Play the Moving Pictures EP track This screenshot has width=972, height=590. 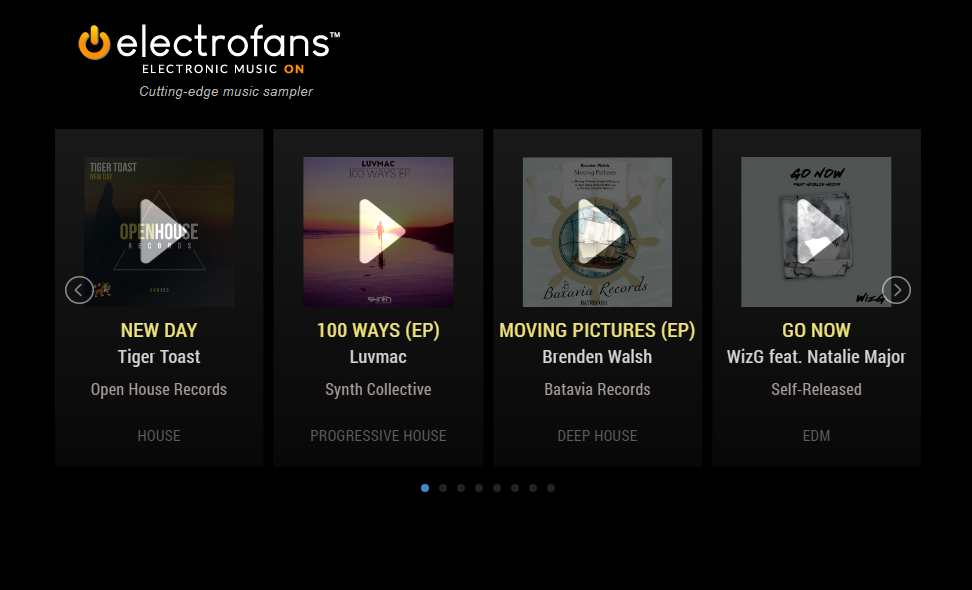coord(597,232)
